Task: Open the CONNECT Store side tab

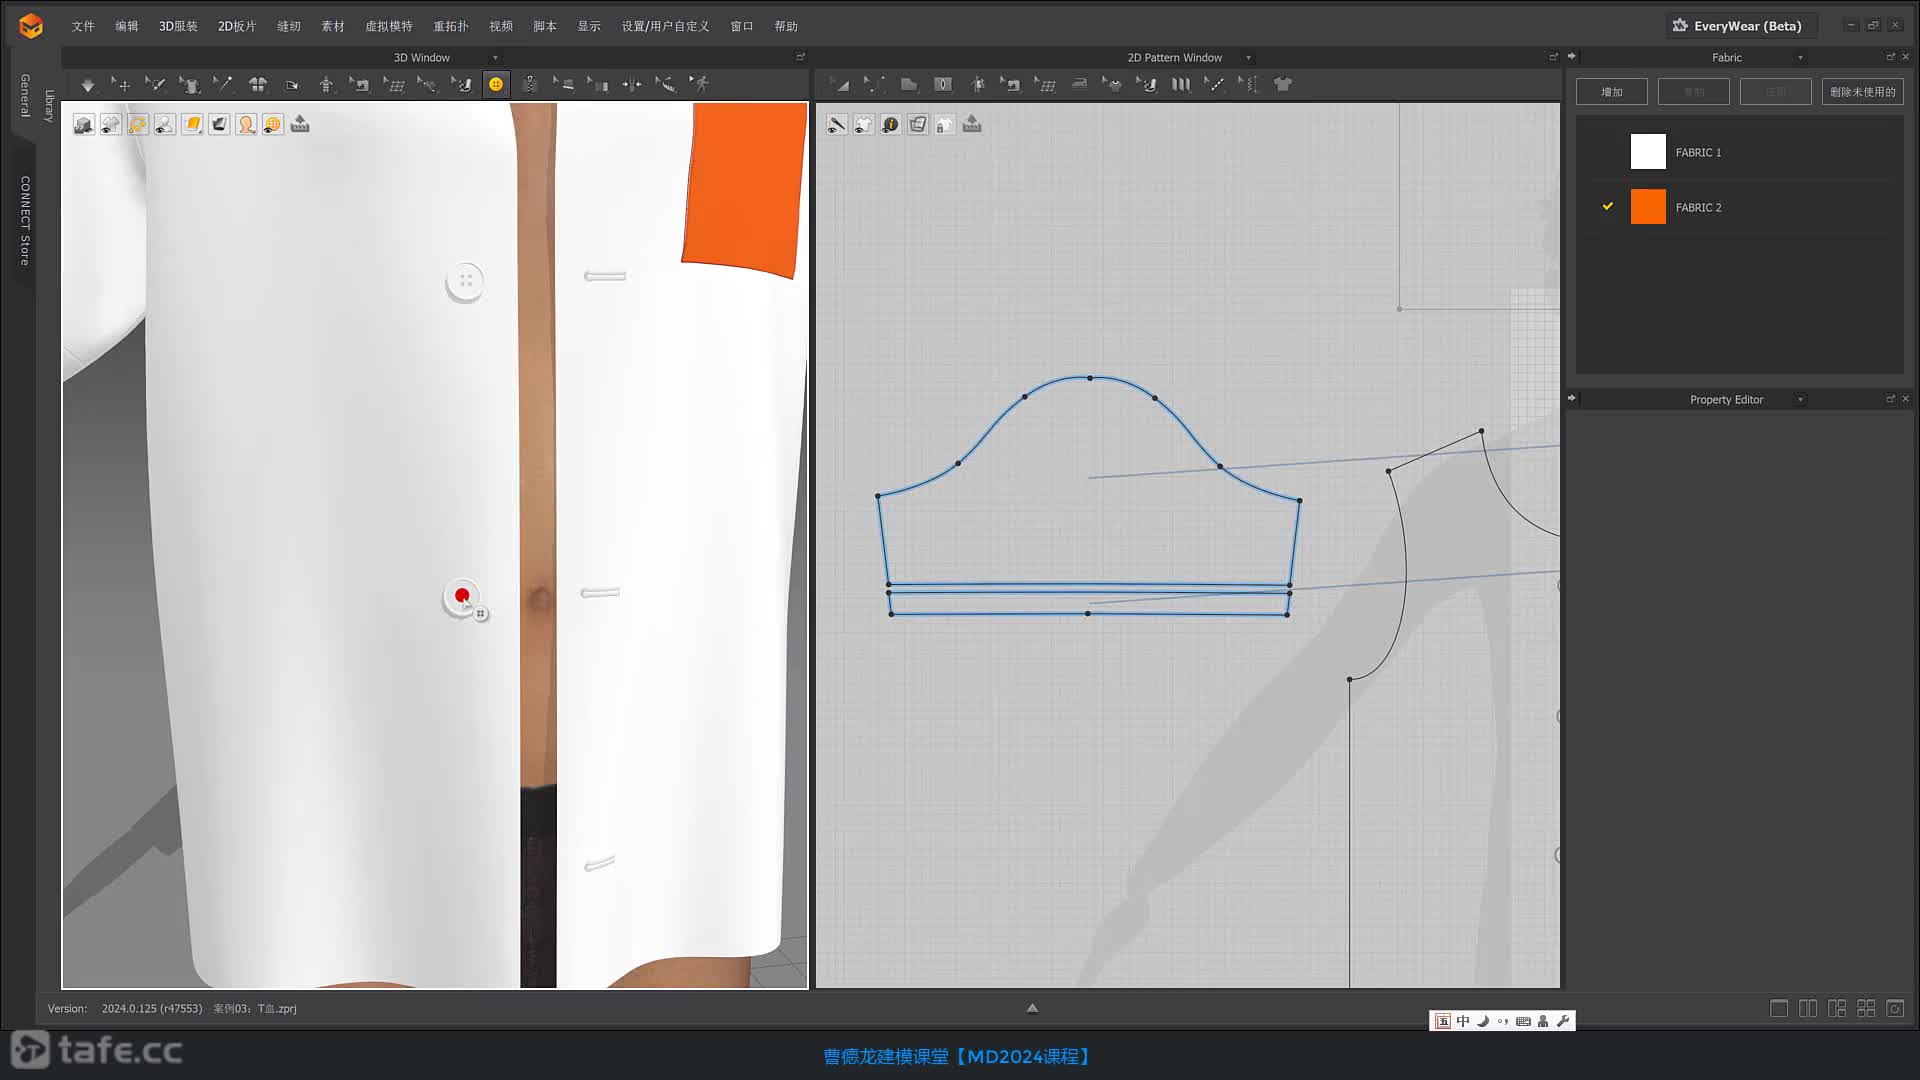Action: [x=24, y=220]
